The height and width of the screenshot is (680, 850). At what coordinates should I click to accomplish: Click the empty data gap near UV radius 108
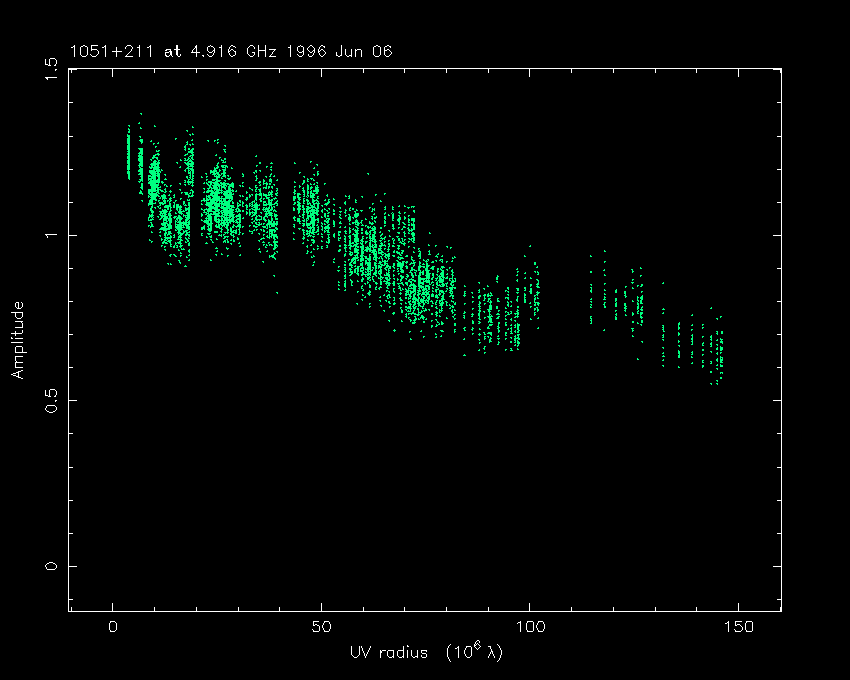tap(562, 300)
